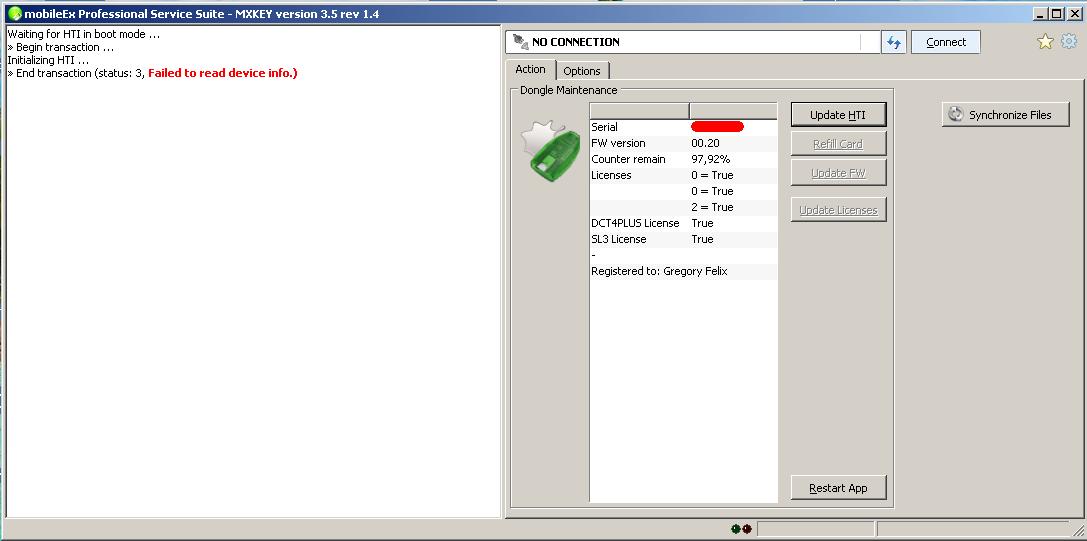Maximize the mobileEx window

click(1056, 14)
